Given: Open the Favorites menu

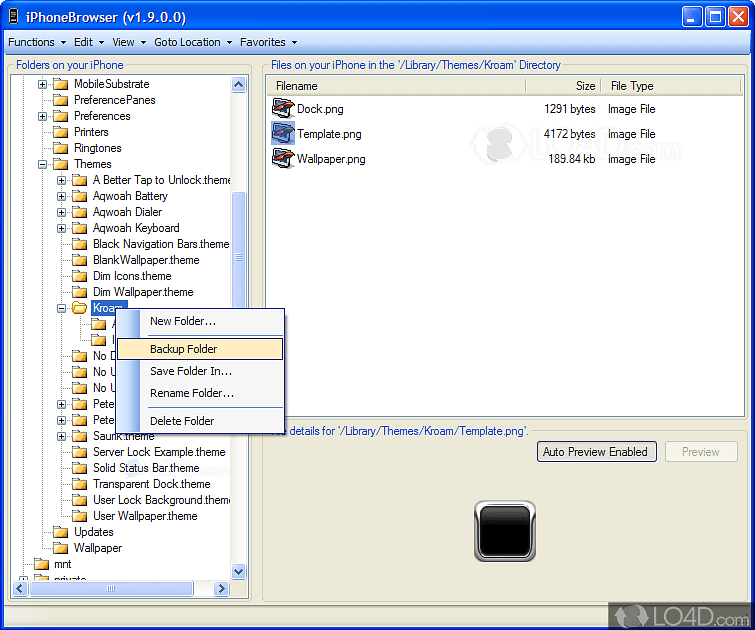Looking at the screenshot, I should point(268,42).
